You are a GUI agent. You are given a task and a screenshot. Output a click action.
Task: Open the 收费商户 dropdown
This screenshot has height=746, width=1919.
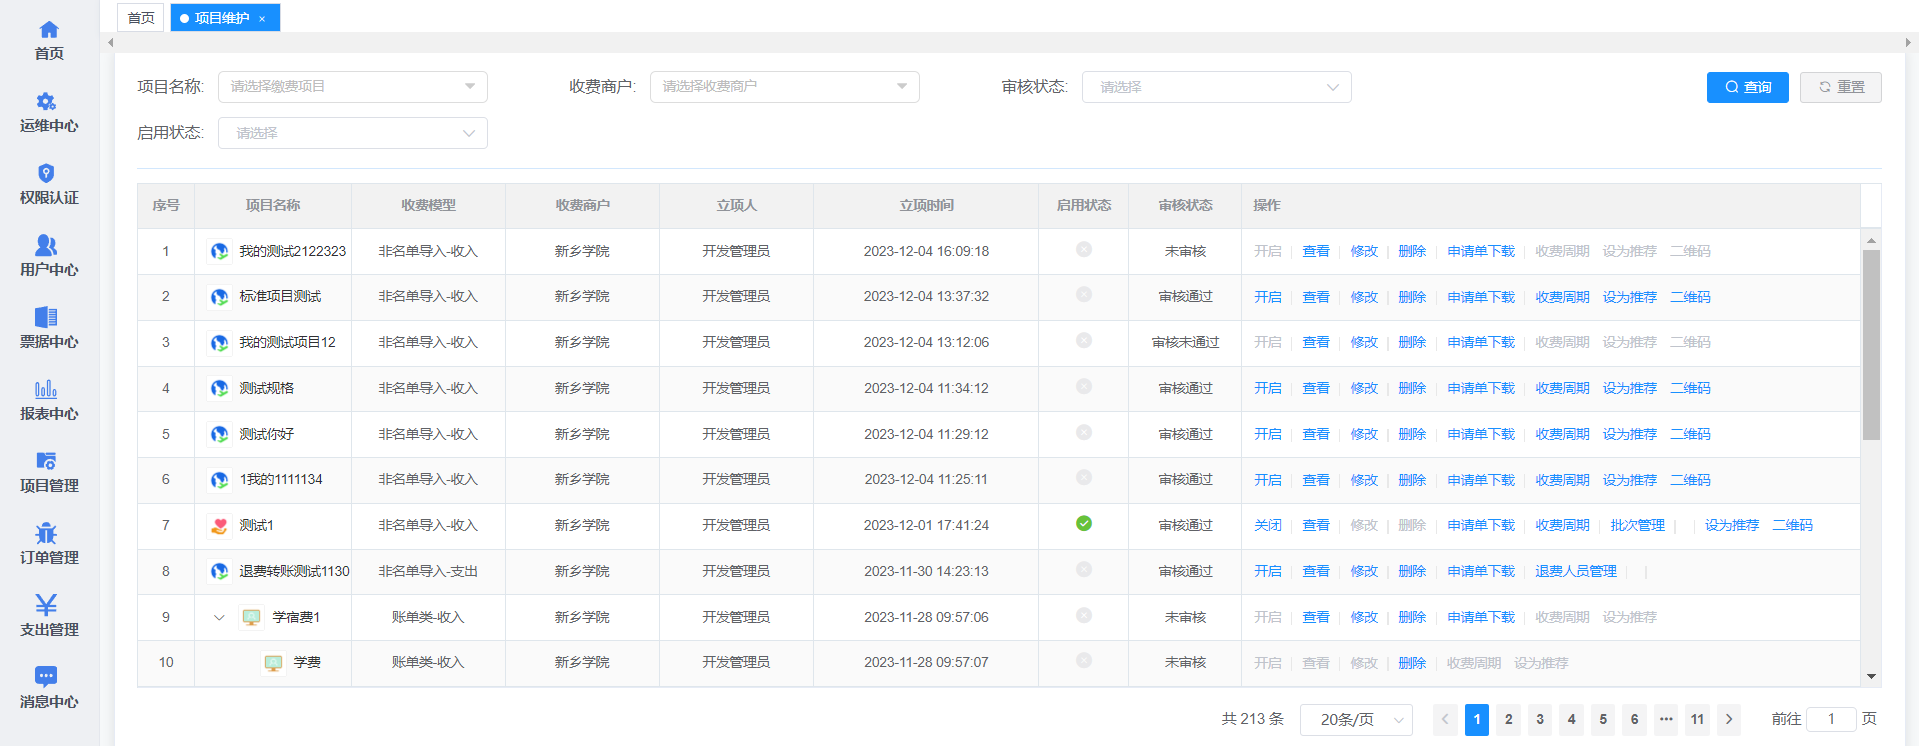(x=785, y=87)
